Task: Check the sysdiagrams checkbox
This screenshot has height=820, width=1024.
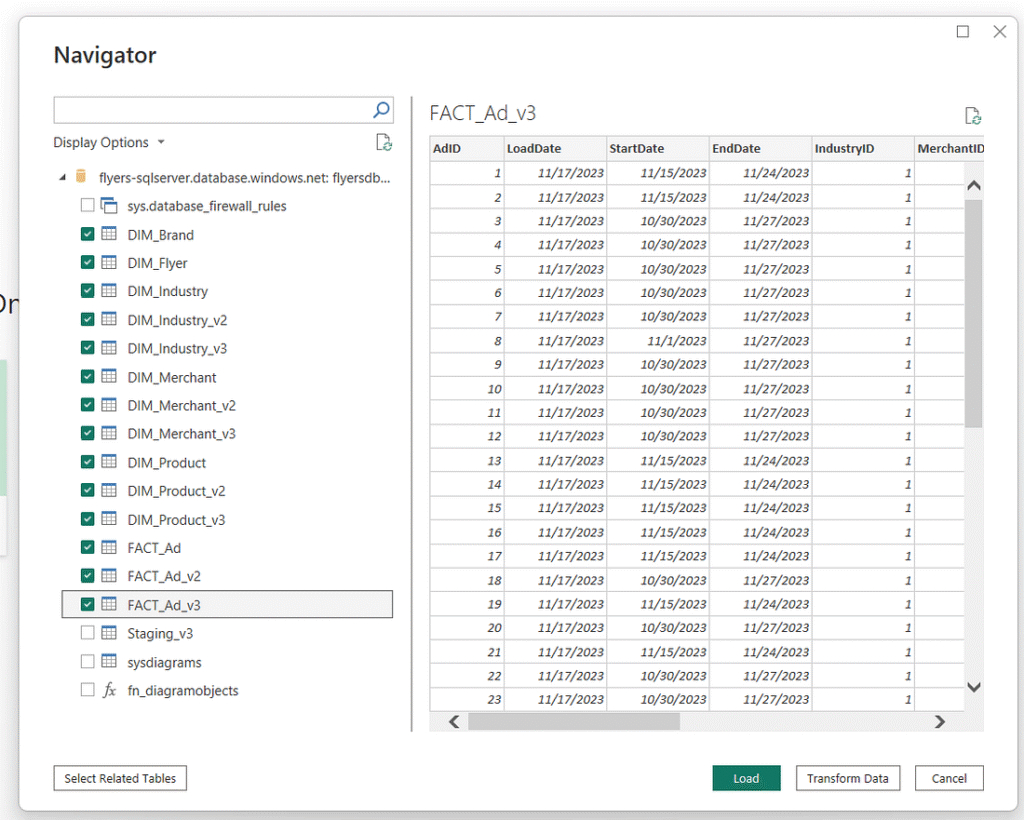Action: click(88, 661)
